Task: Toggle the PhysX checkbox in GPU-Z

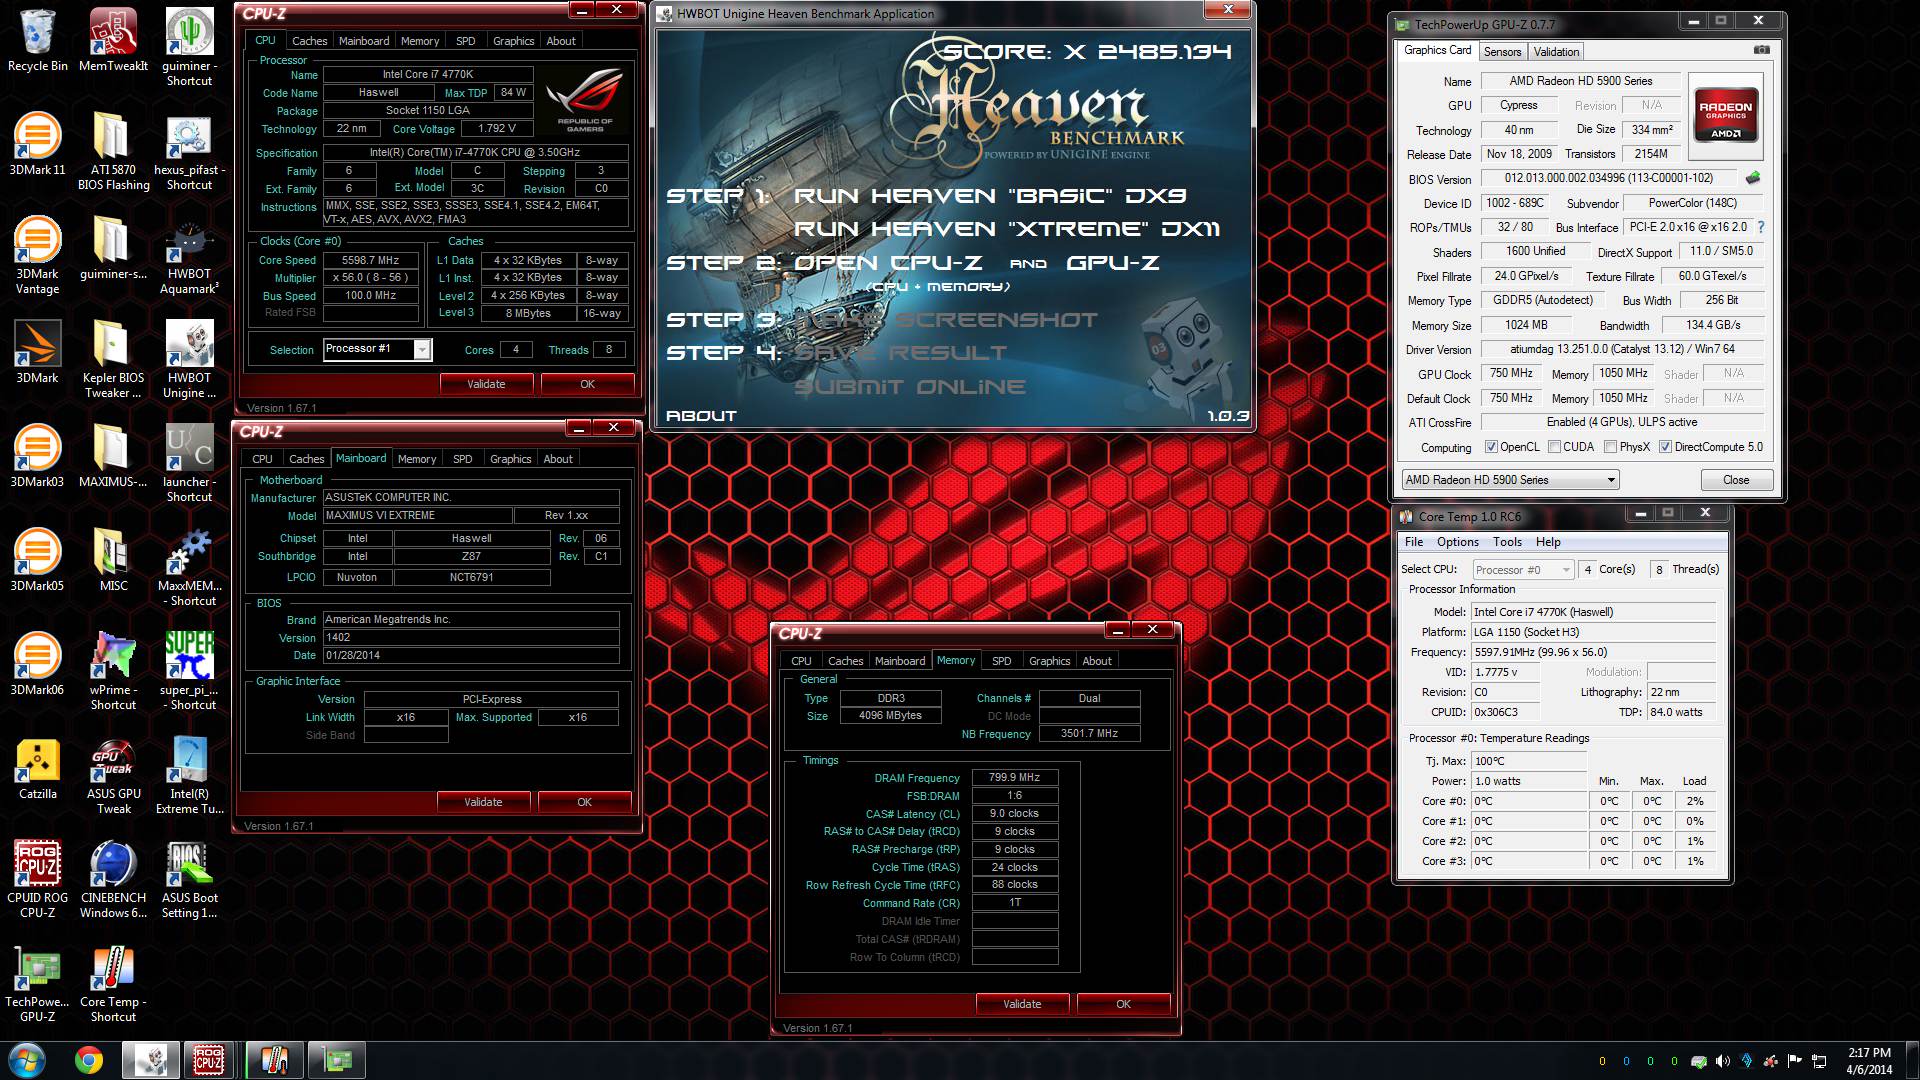Action: pyautogui.click(x=1610, y=447)
